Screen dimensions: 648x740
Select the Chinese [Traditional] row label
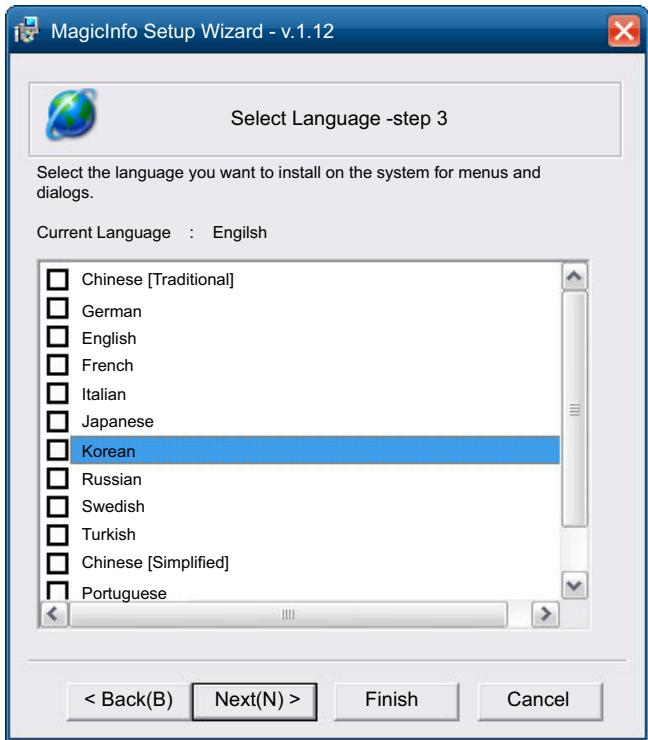pyautogui.click(x=158, y=279)
